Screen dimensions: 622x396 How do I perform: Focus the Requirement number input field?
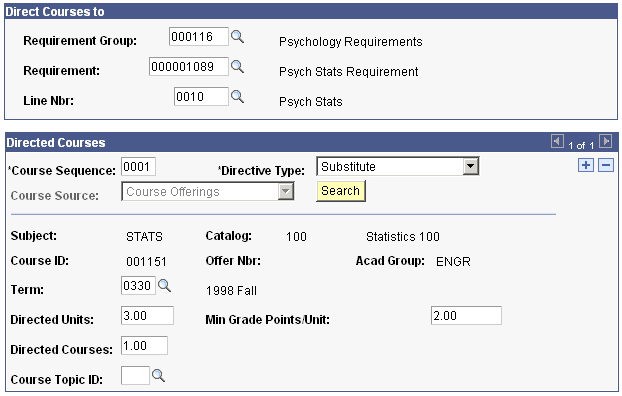[189, 67]
